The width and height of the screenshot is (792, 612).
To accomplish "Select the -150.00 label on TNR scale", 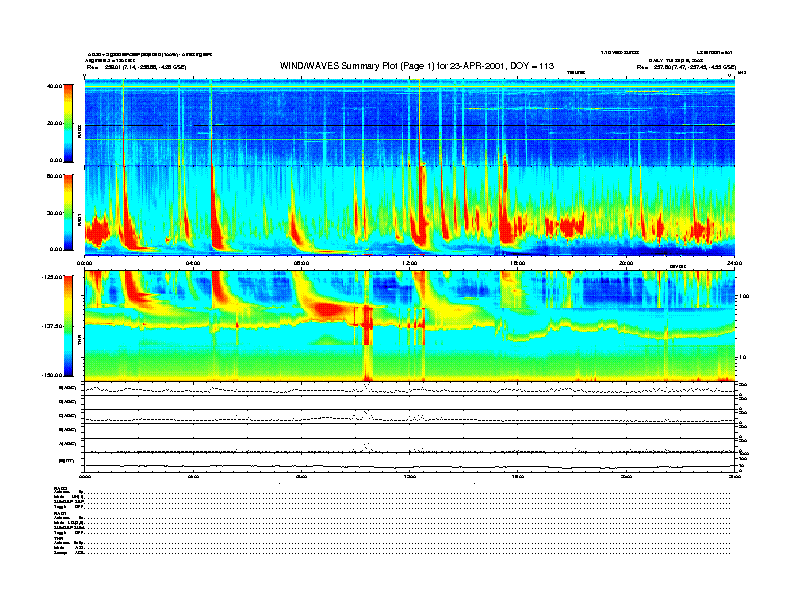I will pos(52,375).
